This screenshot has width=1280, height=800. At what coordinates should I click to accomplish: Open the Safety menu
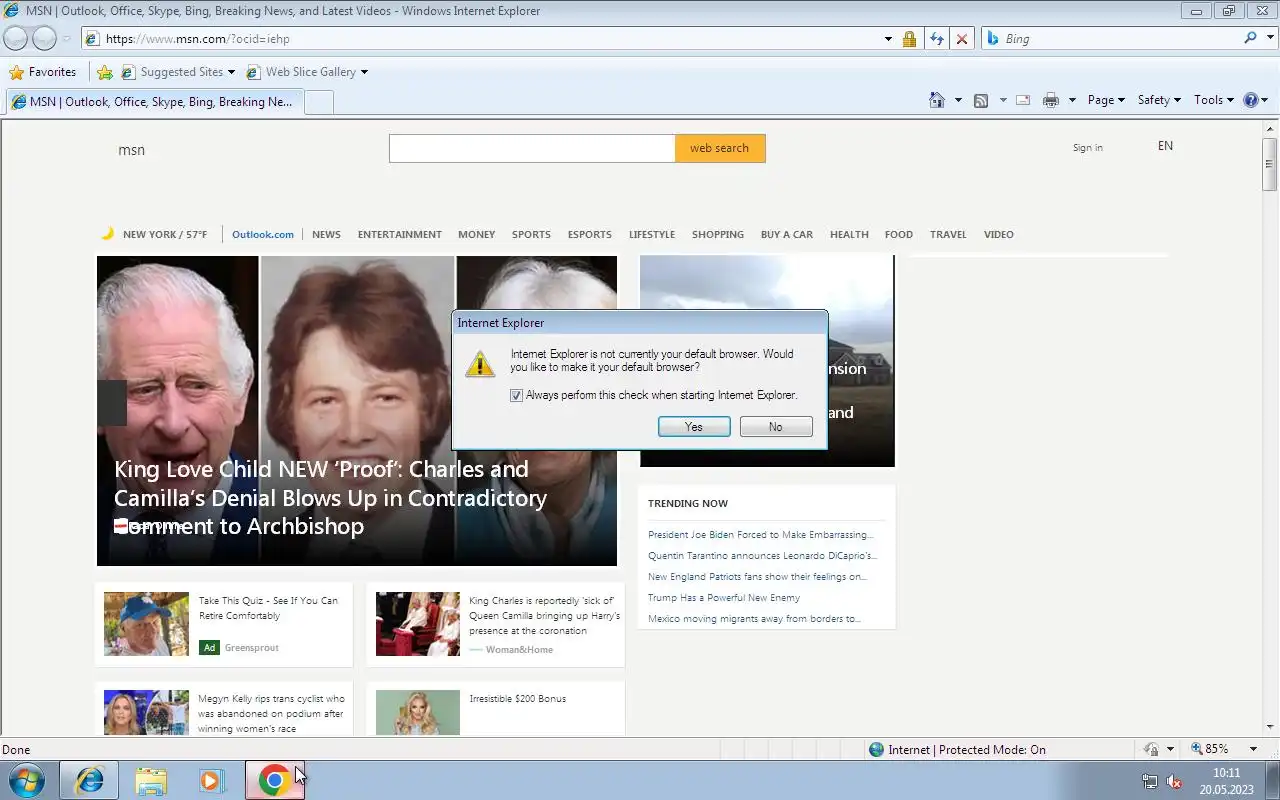(x=1159, y=100)
